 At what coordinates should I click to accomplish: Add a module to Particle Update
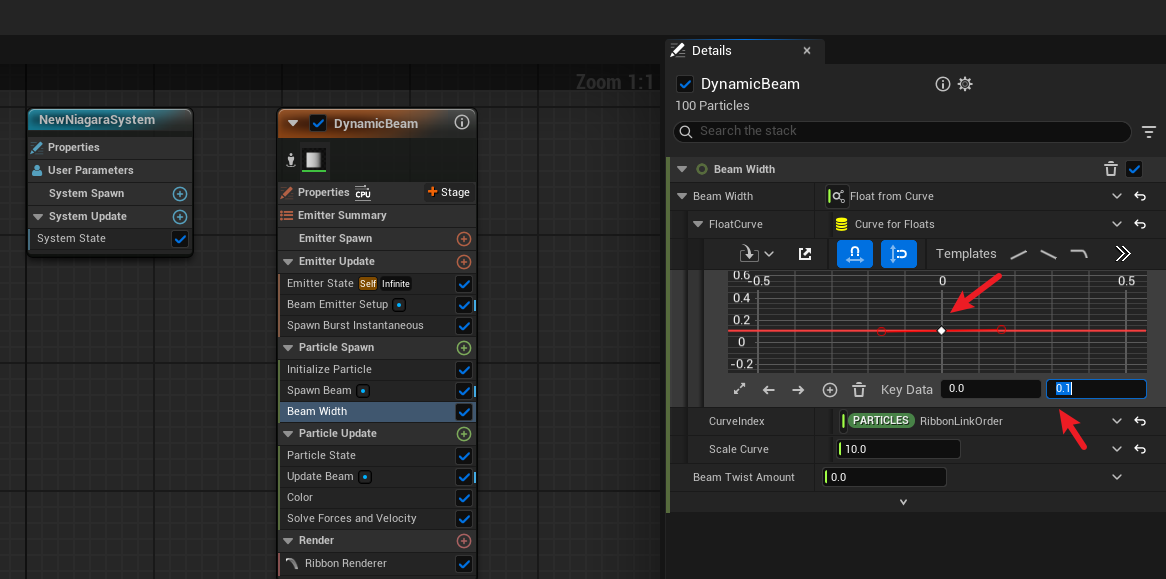pos(464,433)
